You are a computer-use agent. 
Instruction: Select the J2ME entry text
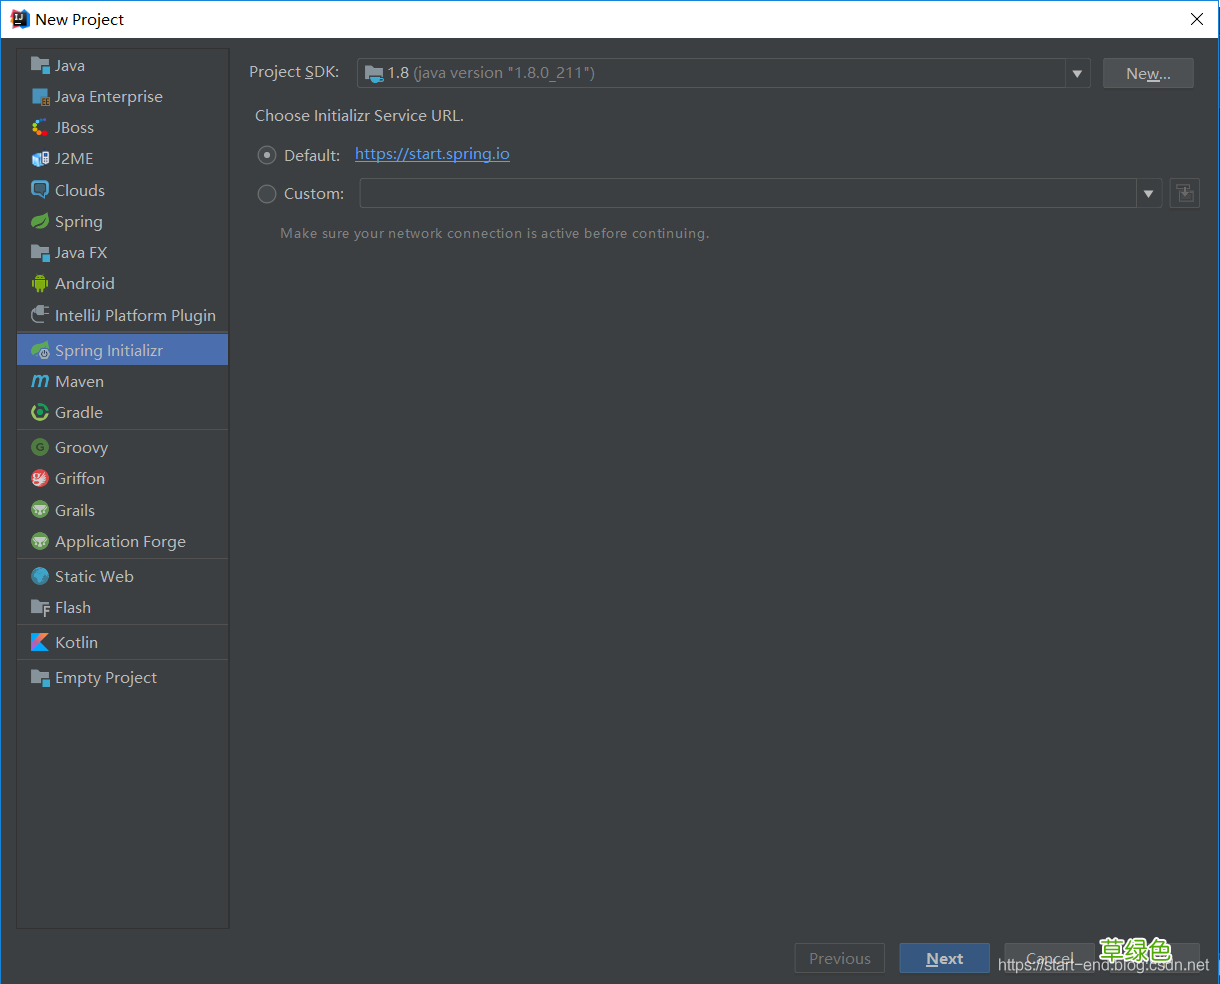coord(74,158)
